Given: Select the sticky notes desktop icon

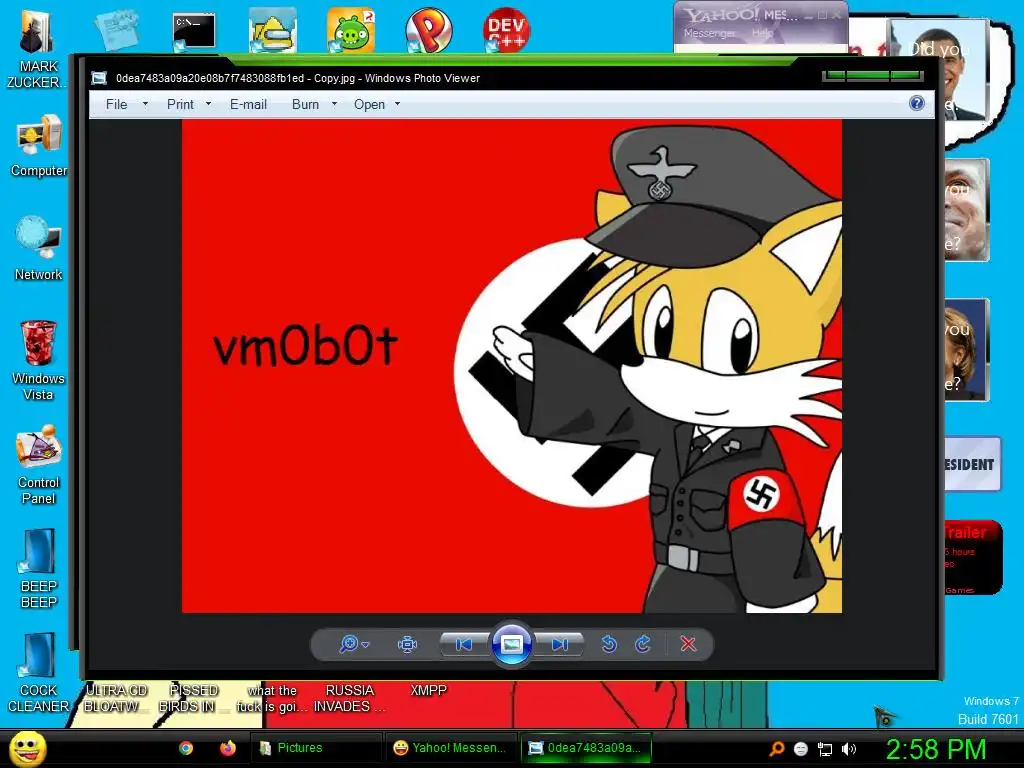Looking at the screenshot, I should click(x=116, y=30).
